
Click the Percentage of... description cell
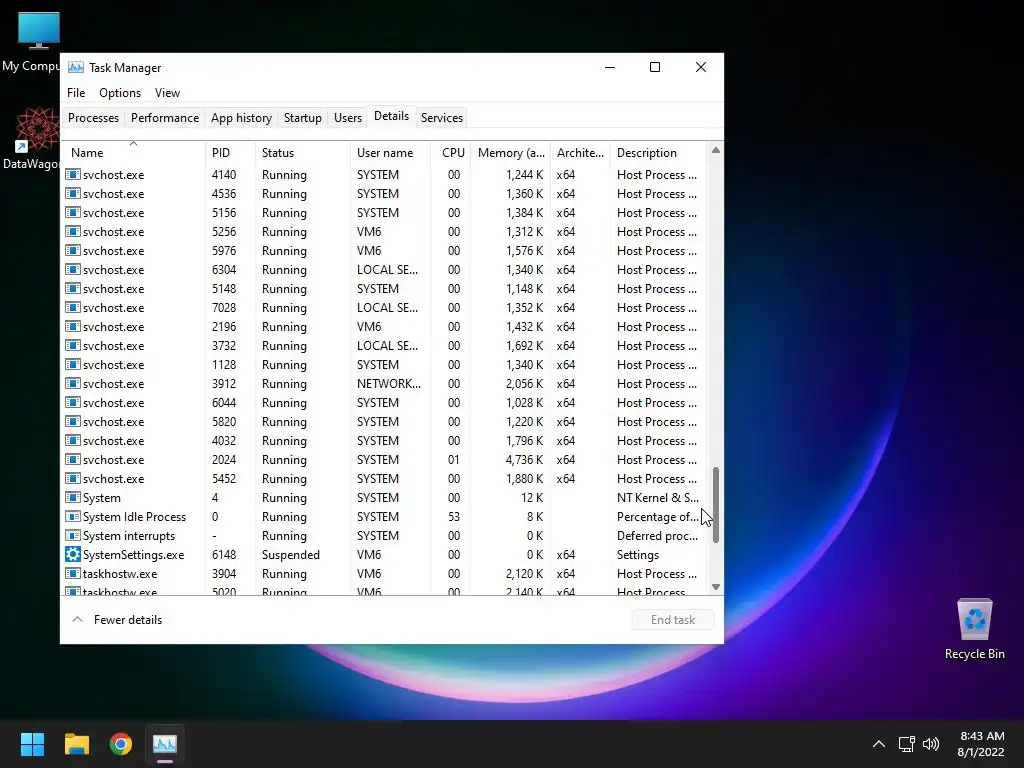pos(658,517)
